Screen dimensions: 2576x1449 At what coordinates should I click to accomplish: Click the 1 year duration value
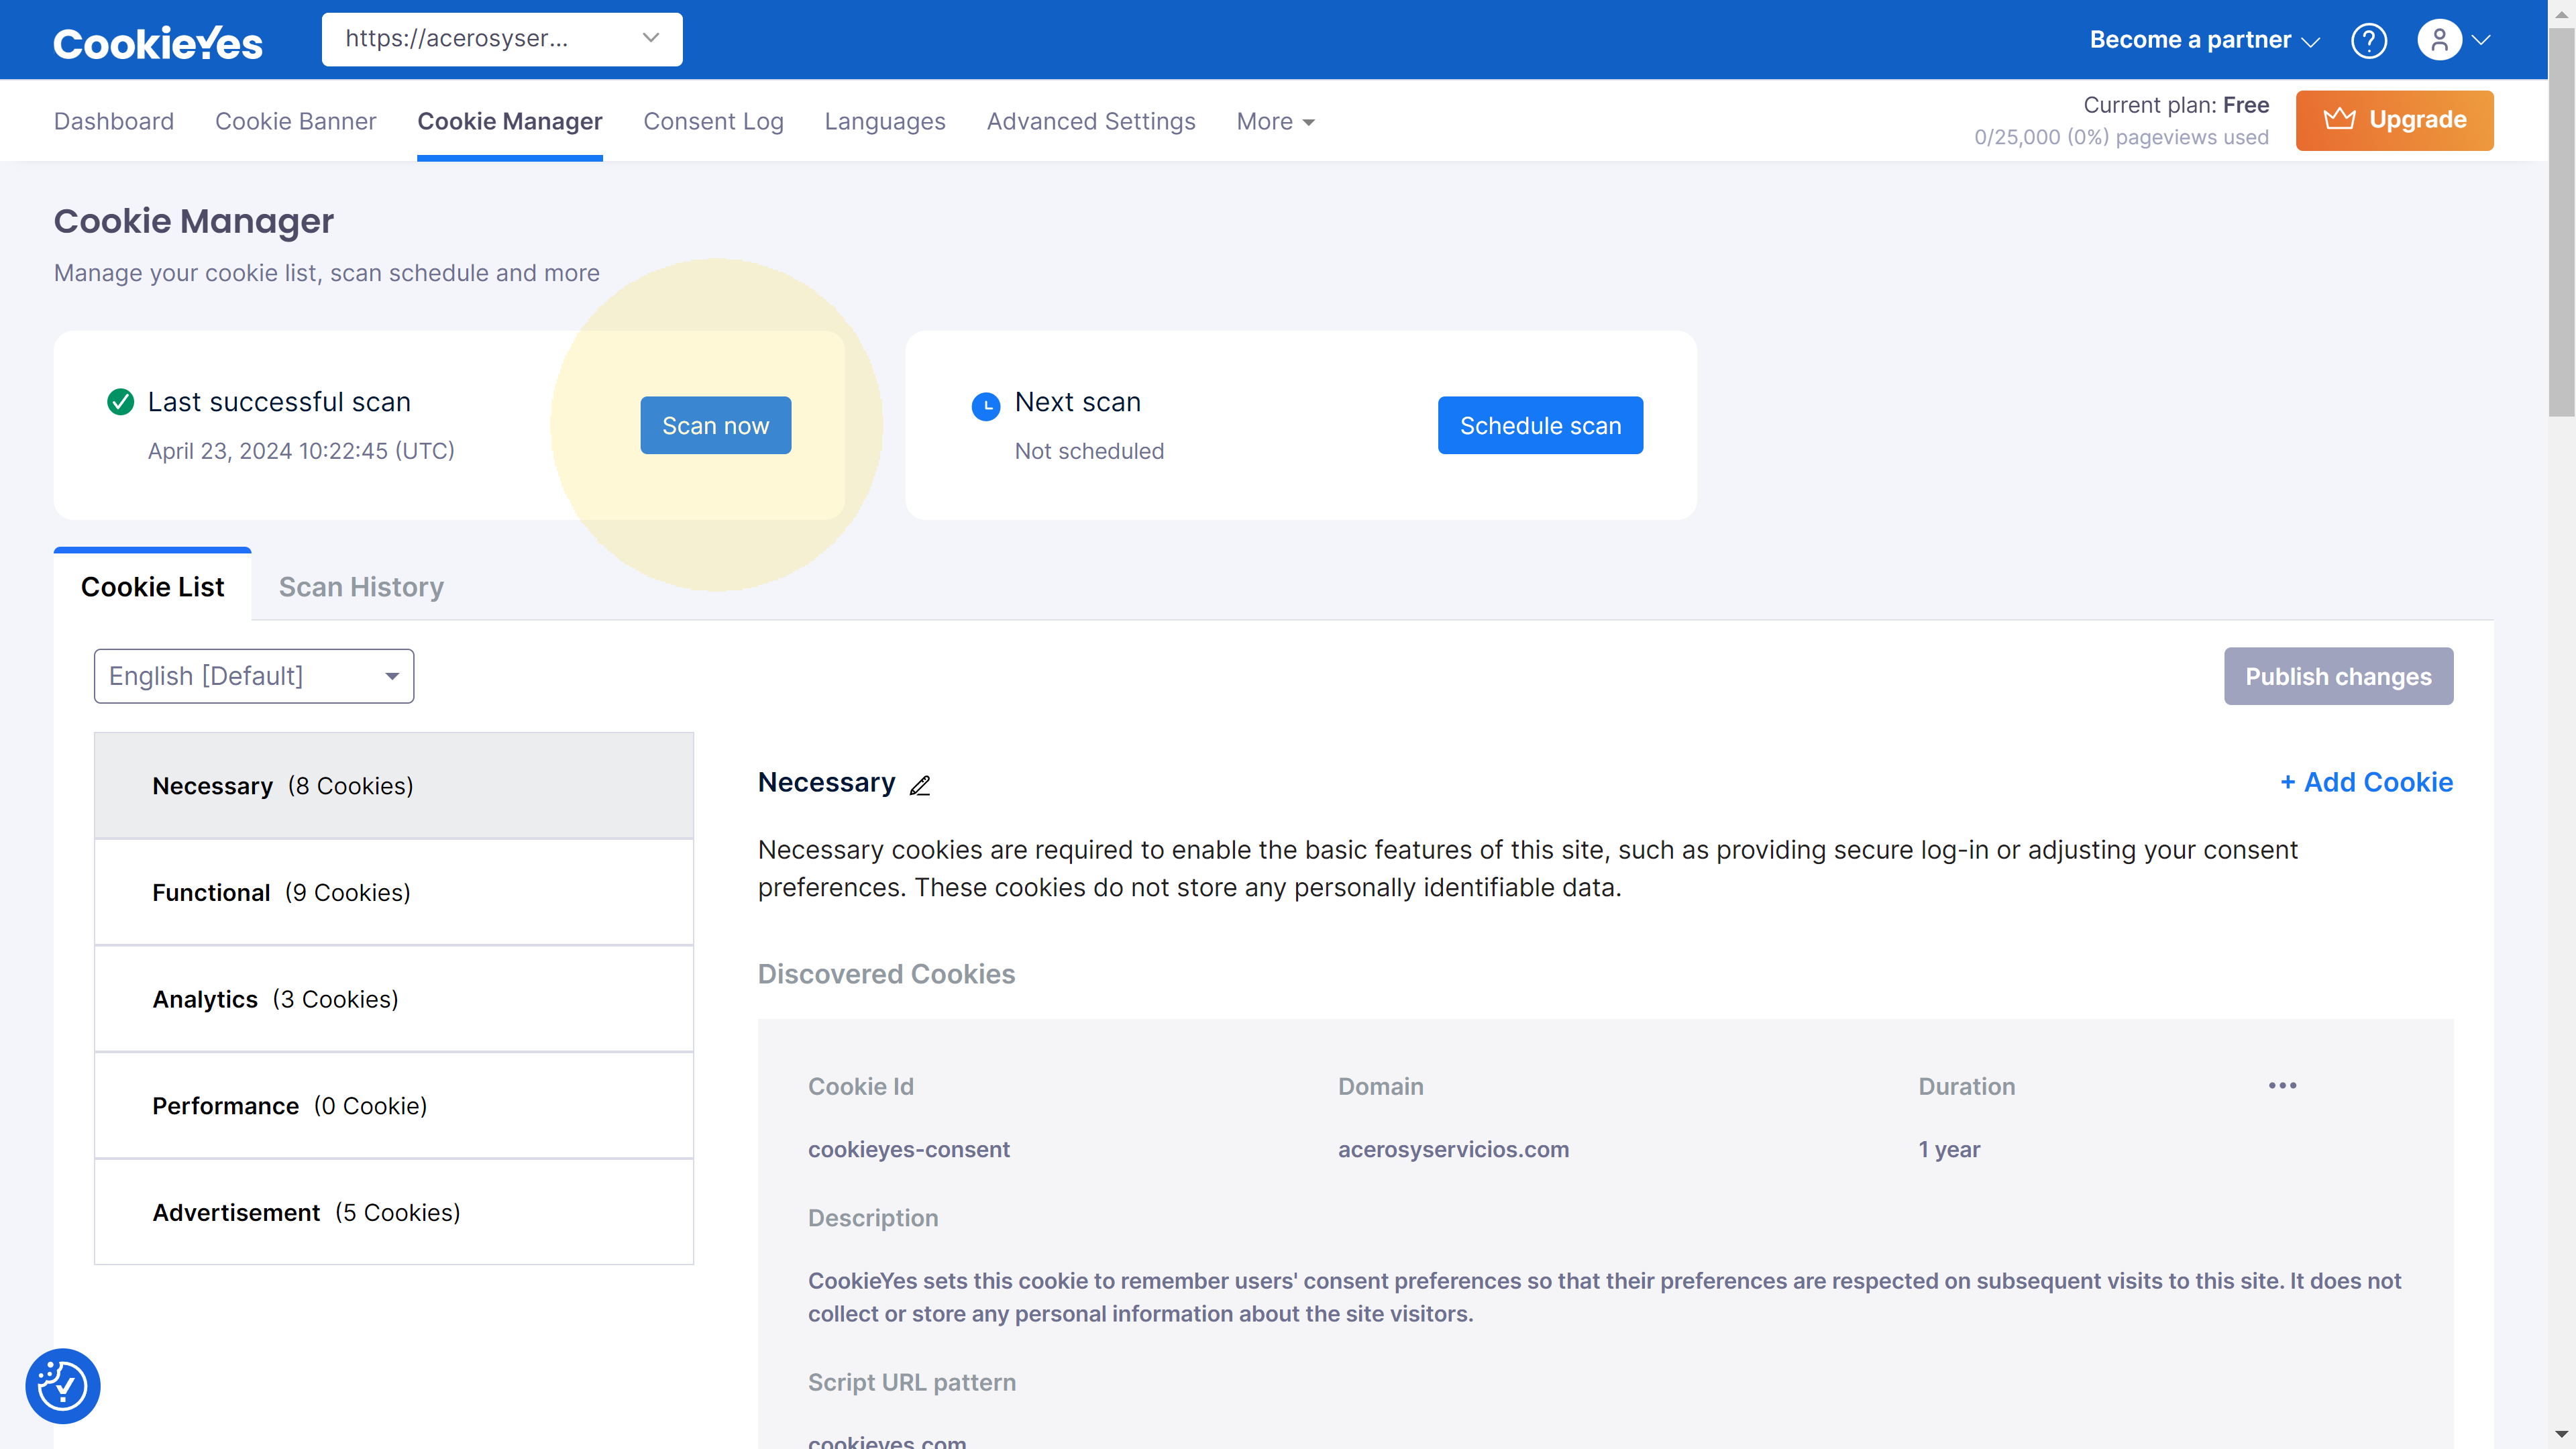[1948, 1149]
